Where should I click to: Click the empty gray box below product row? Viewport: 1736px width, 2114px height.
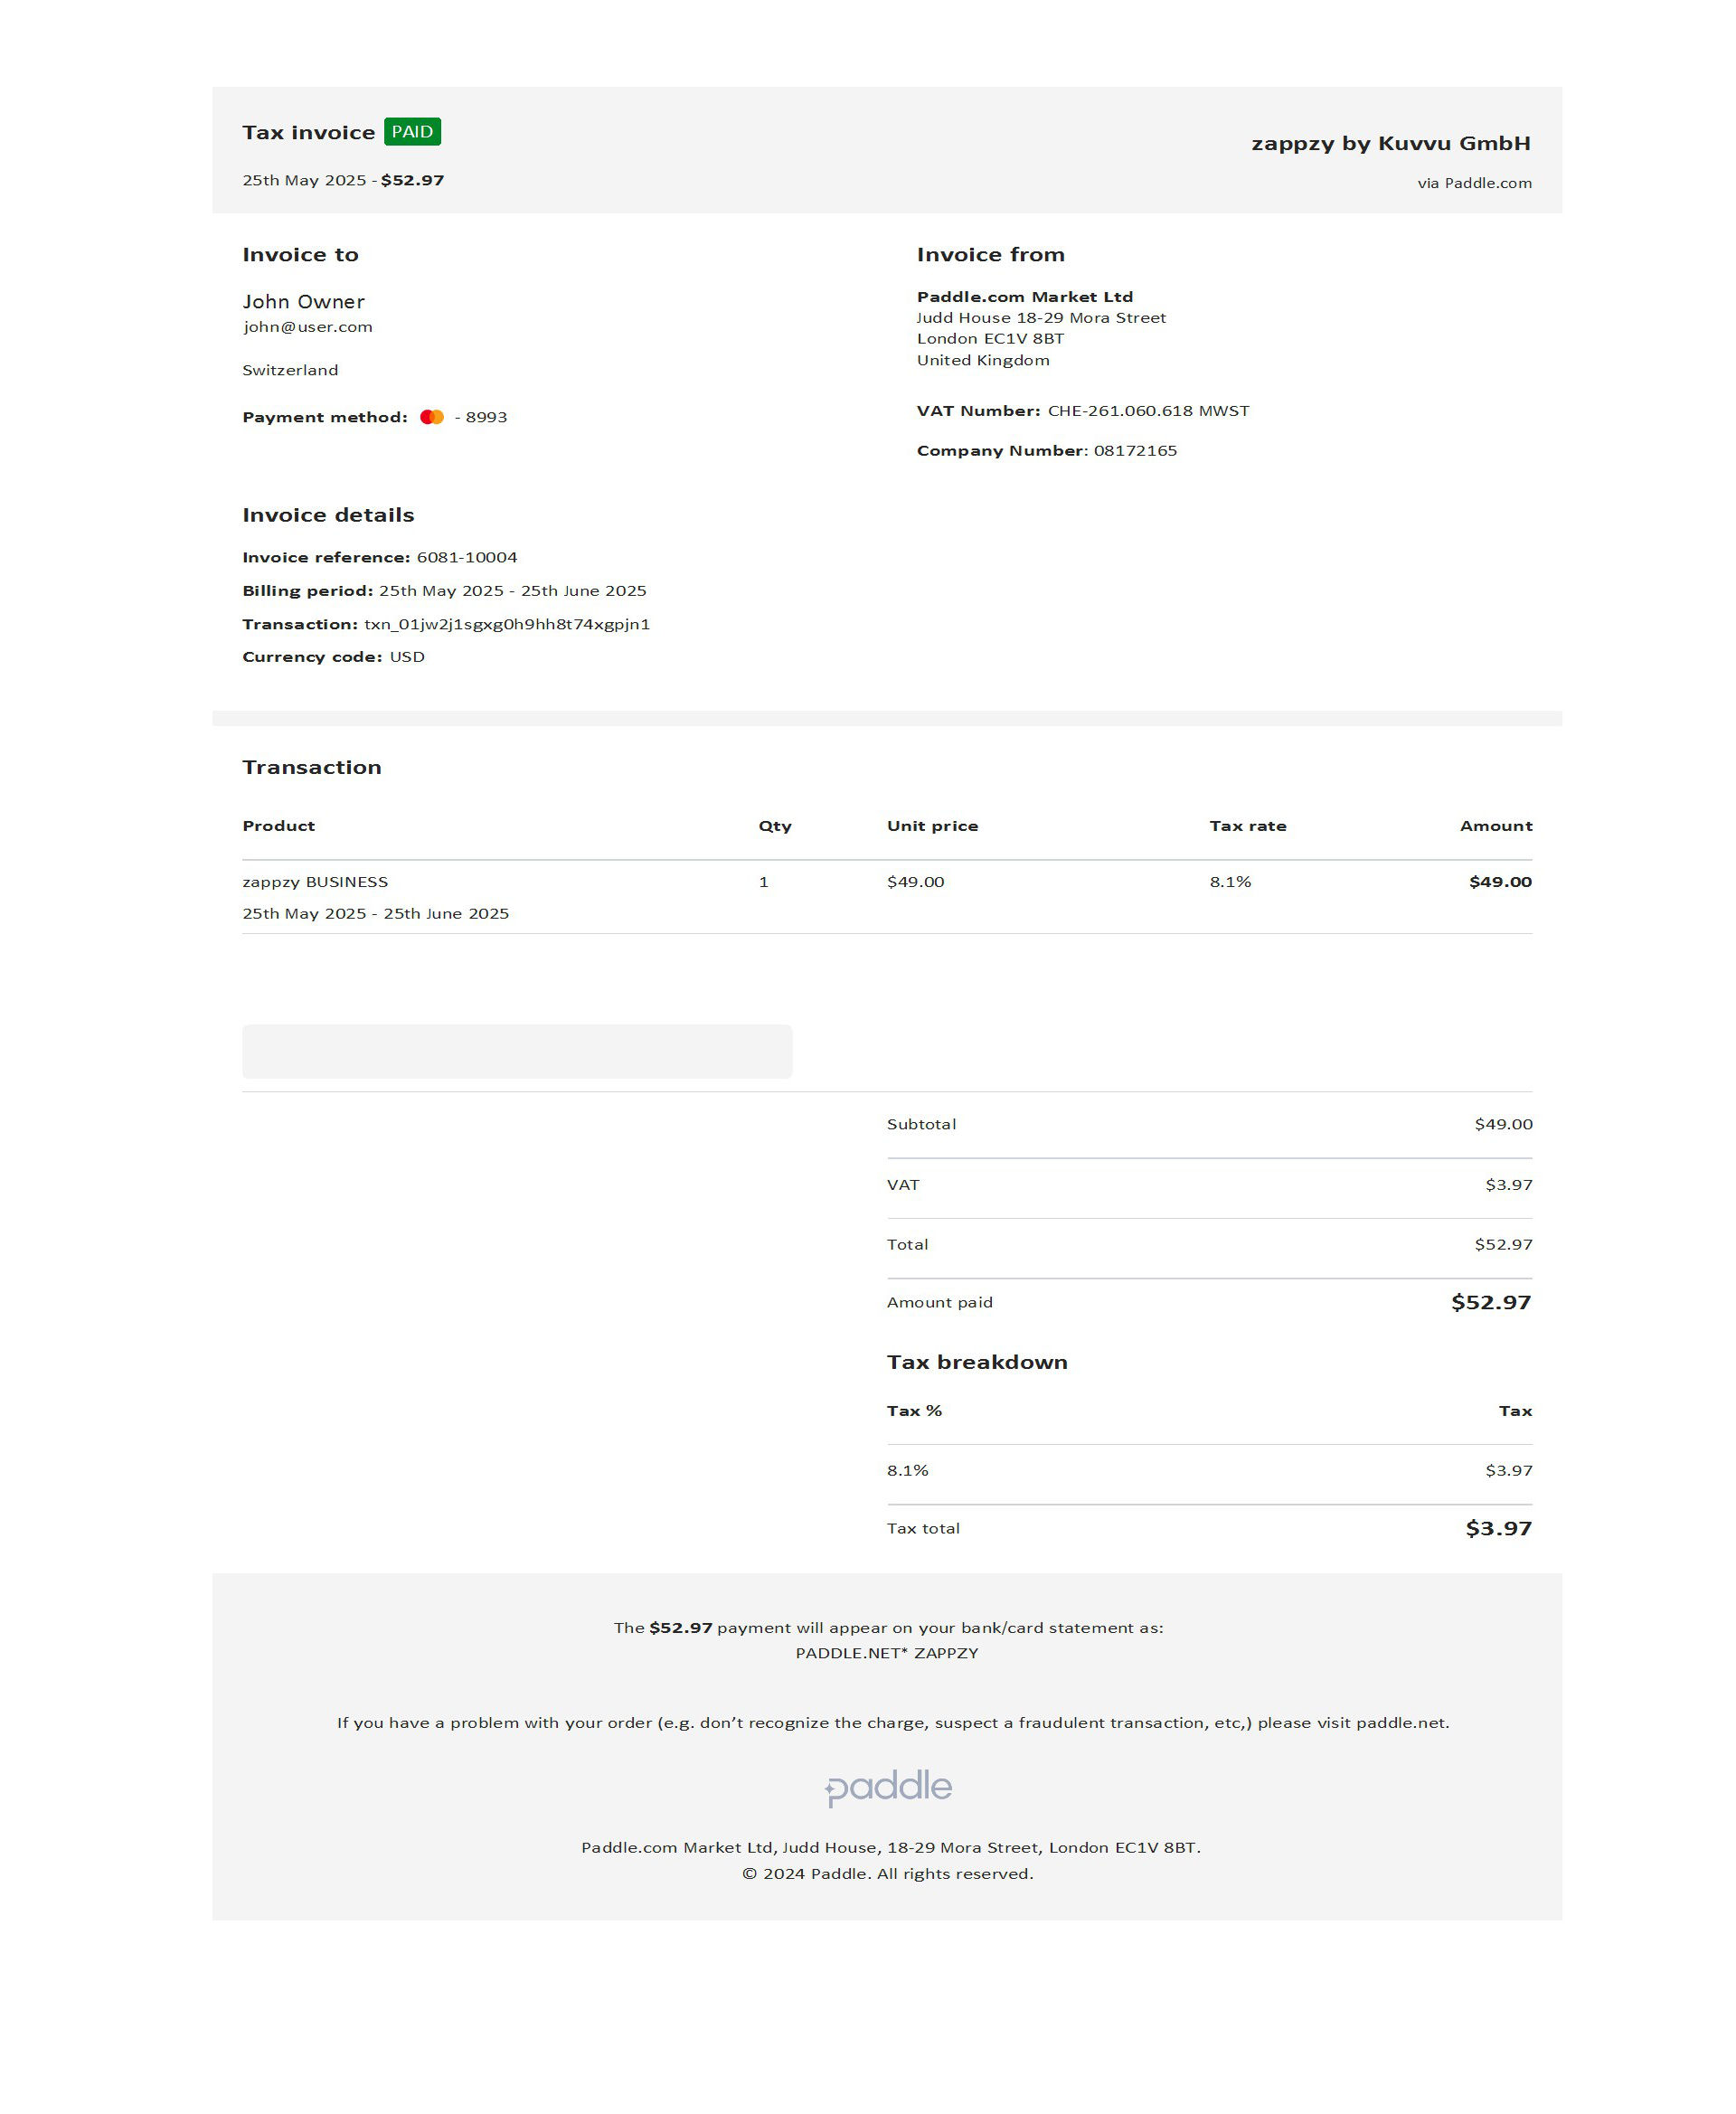point(517,1051)
